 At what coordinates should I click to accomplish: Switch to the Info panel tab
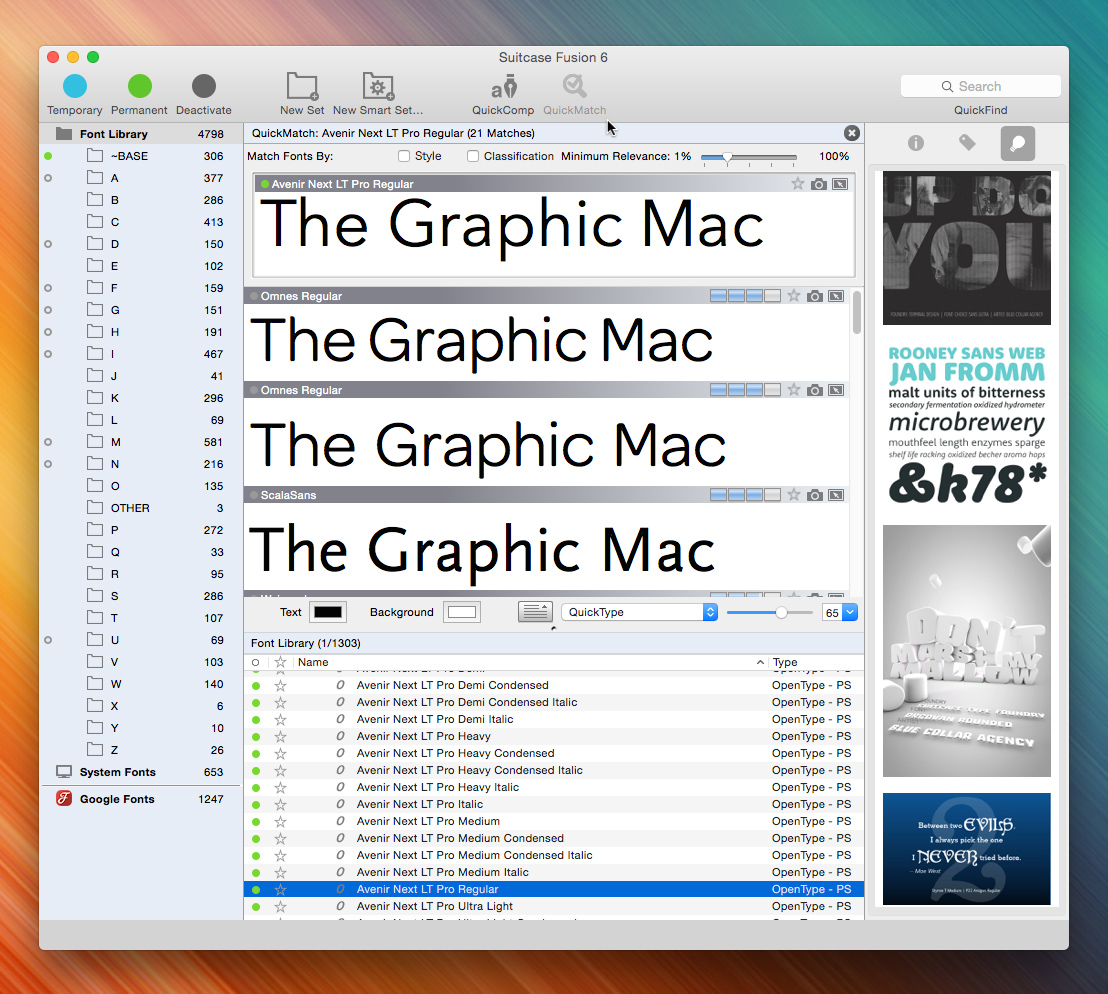[x=916, y=143]
